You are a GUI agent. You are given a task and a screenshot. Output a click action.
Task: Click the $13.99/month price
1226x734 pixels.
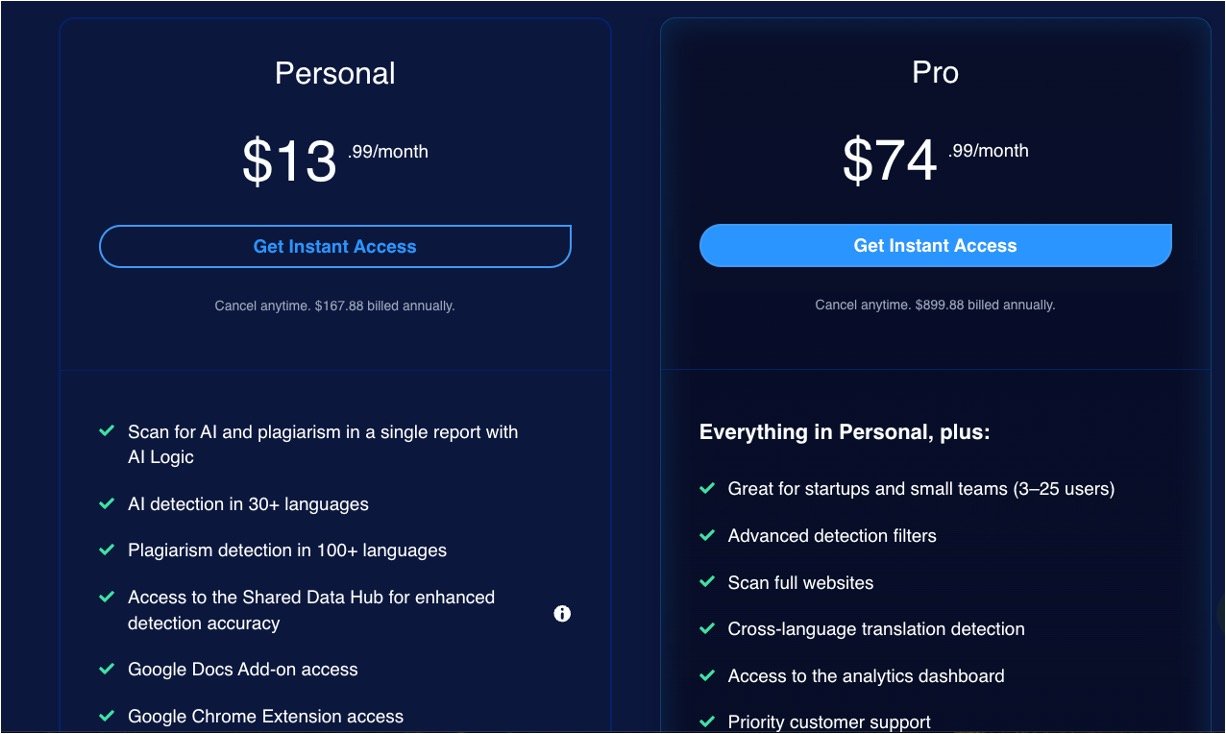tap(335, 160)
